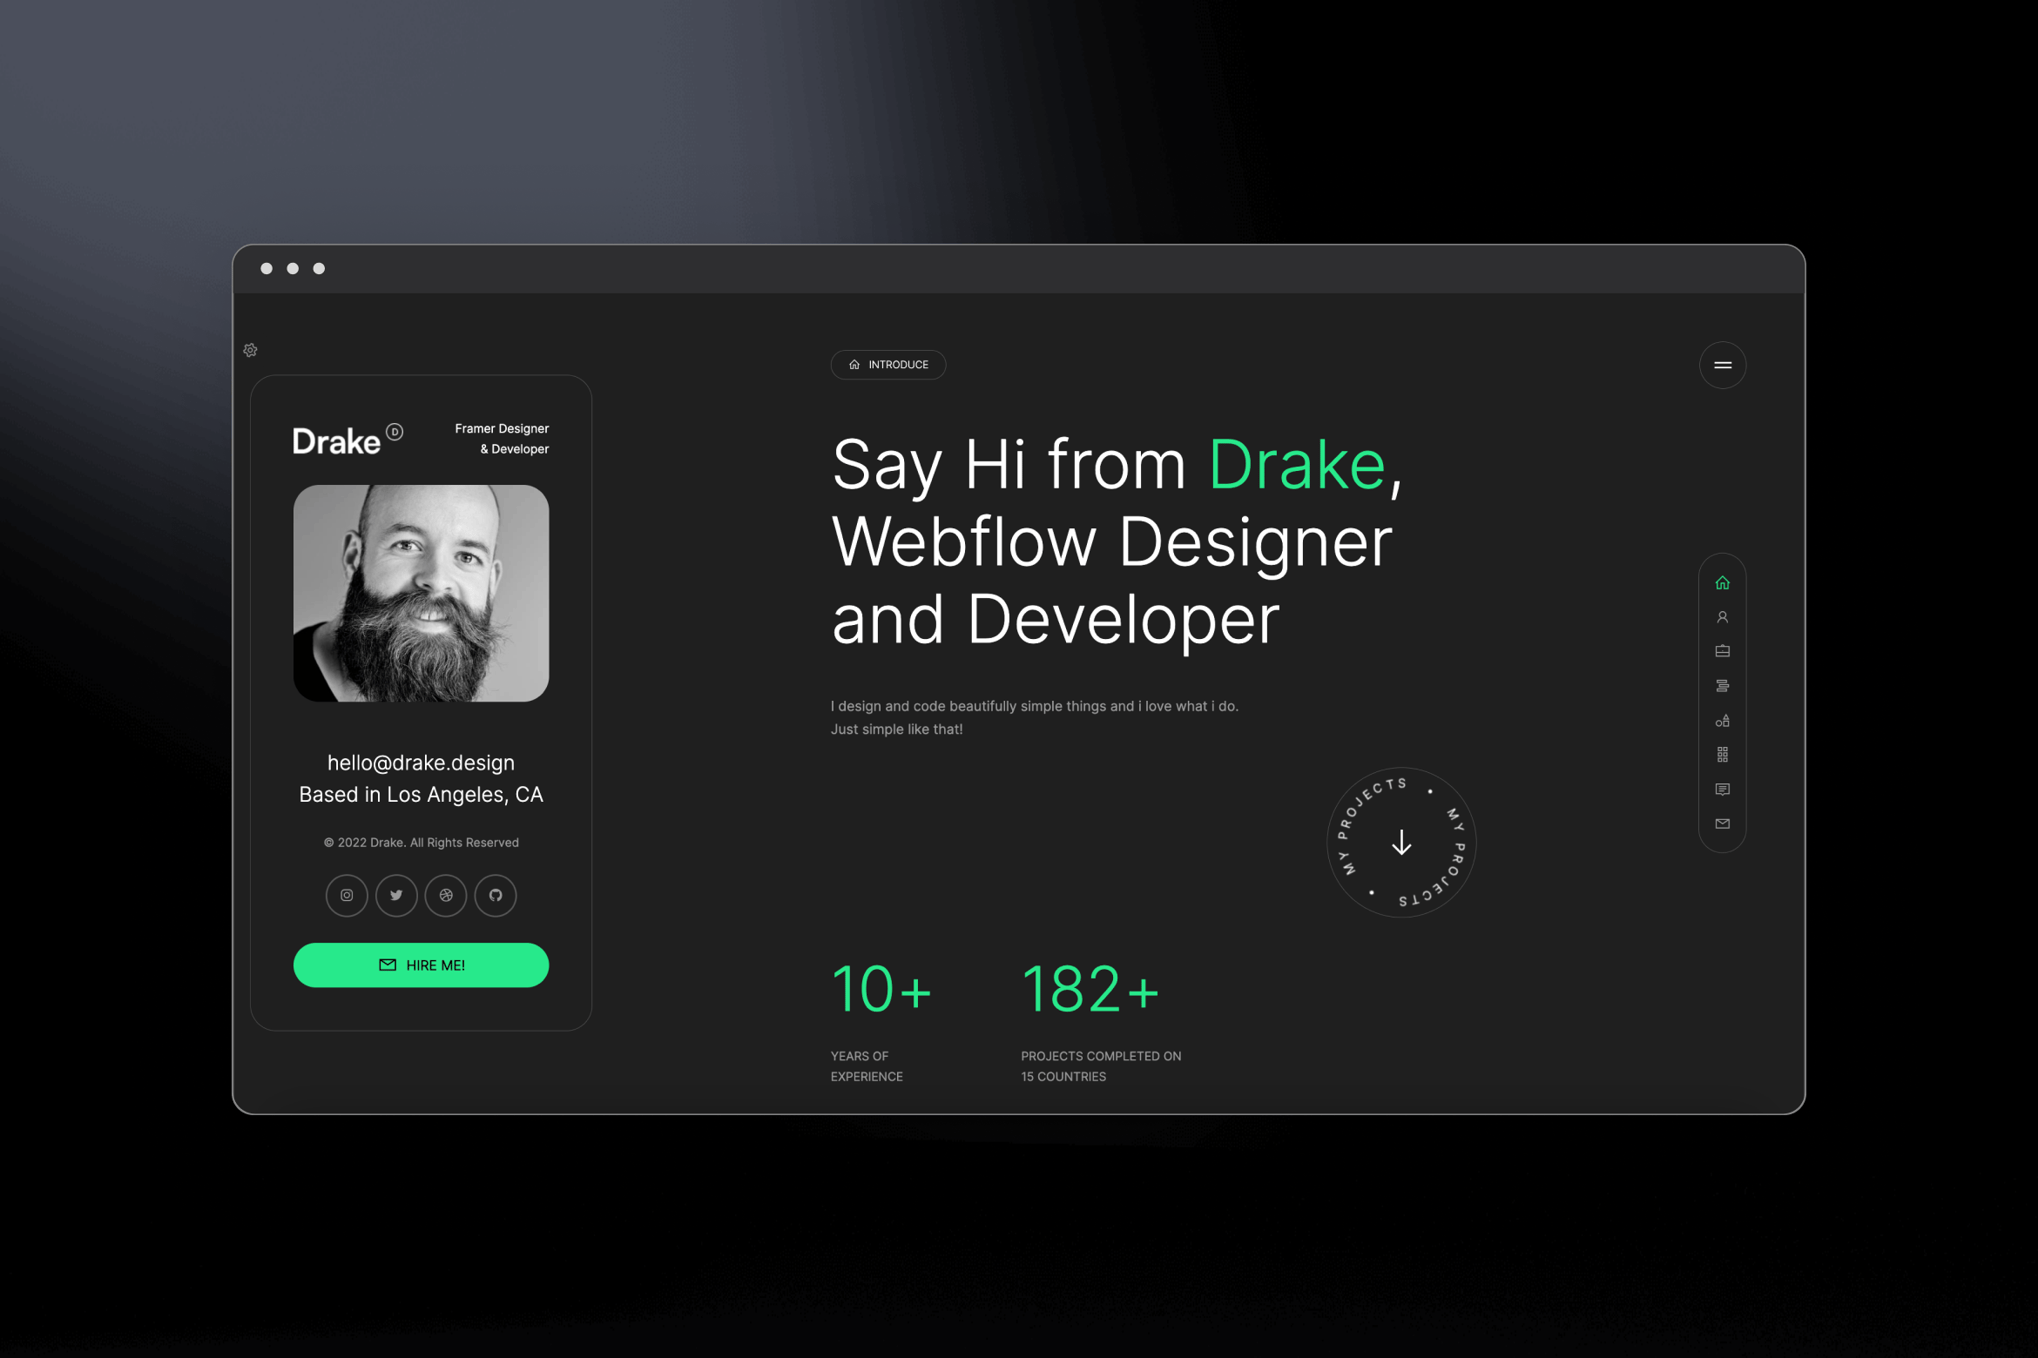Click the home icon inside Introduce badge
This screenshot has width=2038, height=1358.
pyautogui.click(x=854, y=365)
